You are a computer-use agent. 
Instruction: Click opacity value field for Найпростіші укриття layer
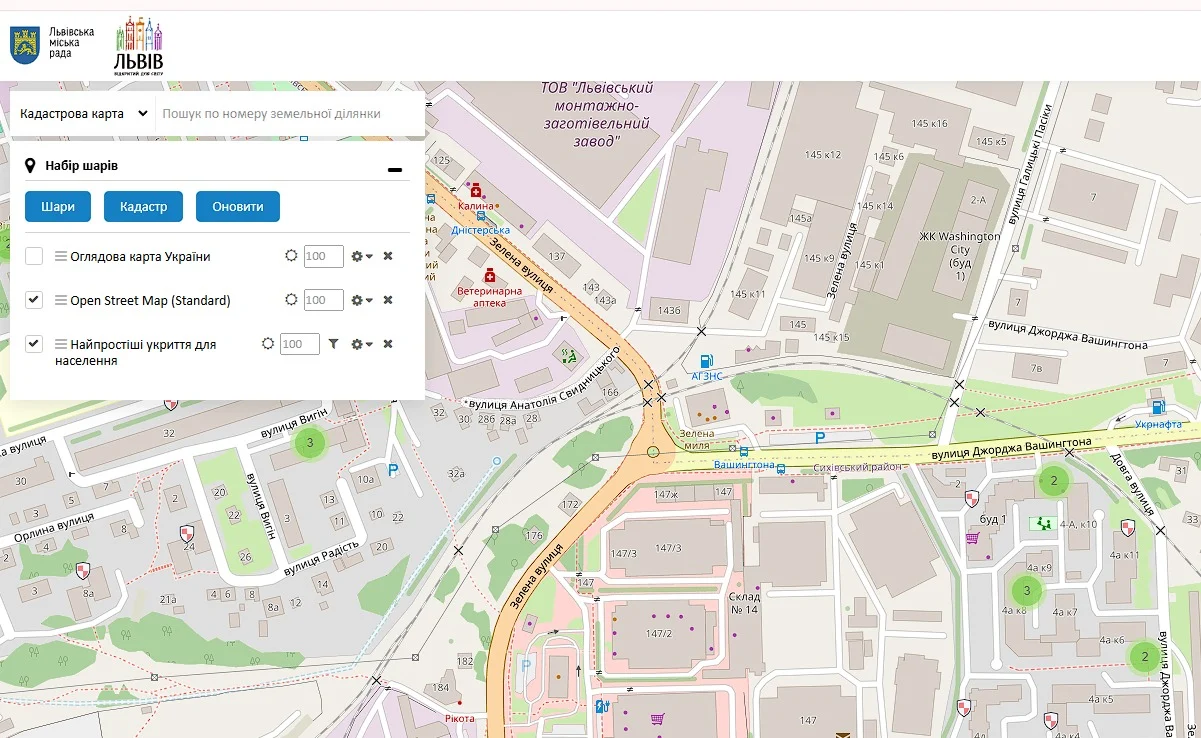(x=299, y=344)
